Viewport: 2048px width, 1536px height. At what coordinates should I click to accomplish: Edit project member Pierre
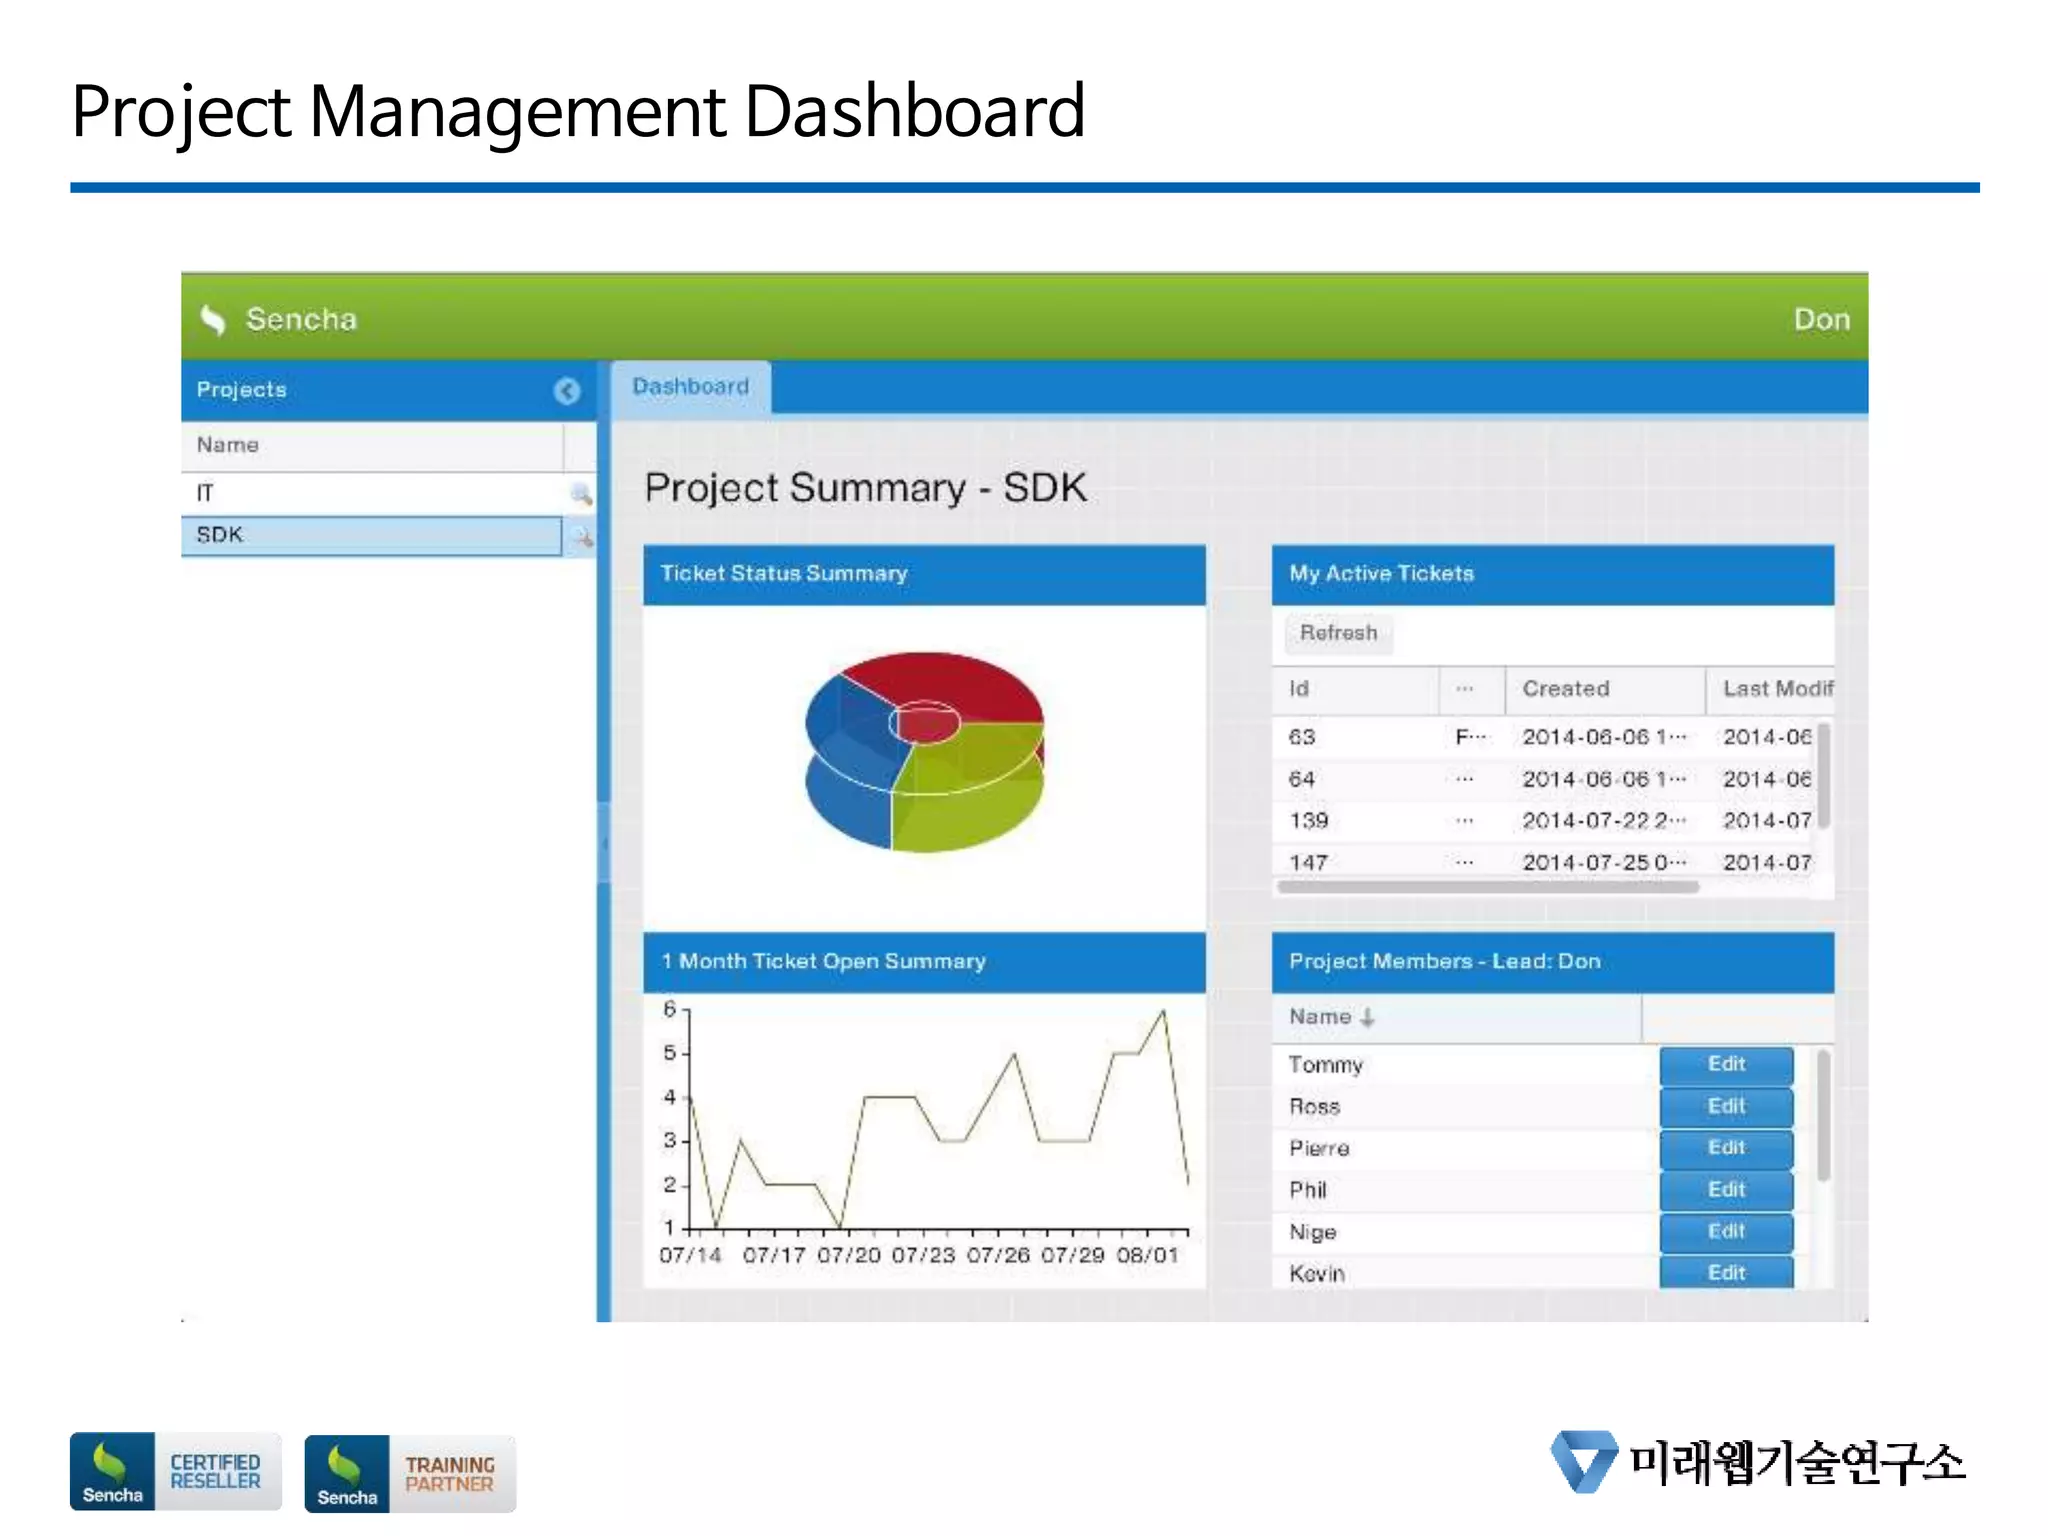1726,1148
